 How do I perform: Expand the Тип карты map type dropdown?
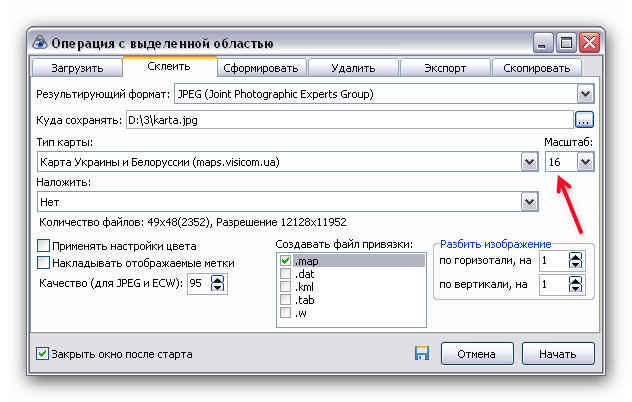click(x=528, y=161)
